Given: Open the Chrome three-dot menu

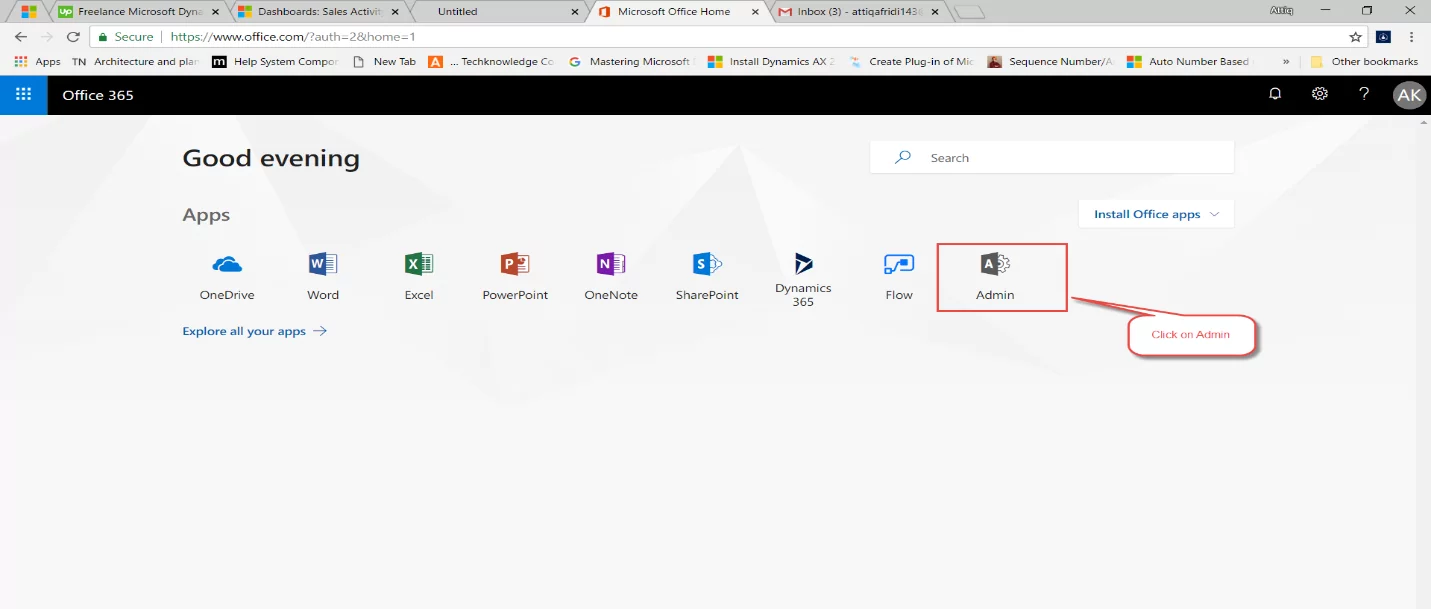Looking at the screenshot, I should (x=1412, y=37).
